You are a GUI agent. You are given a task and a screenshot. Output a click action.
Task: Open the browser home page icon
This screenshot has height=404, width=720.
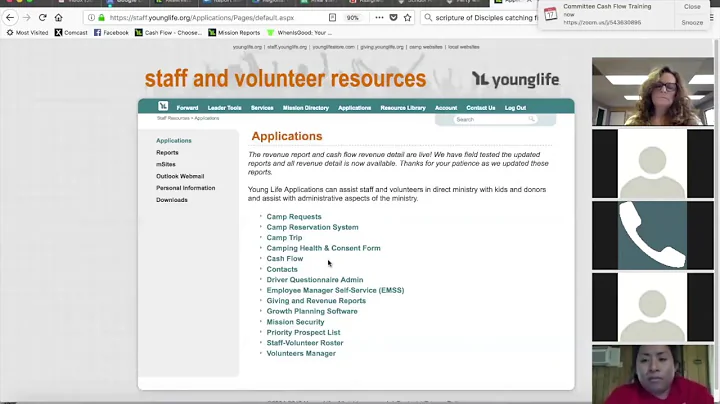click(58, 17)
